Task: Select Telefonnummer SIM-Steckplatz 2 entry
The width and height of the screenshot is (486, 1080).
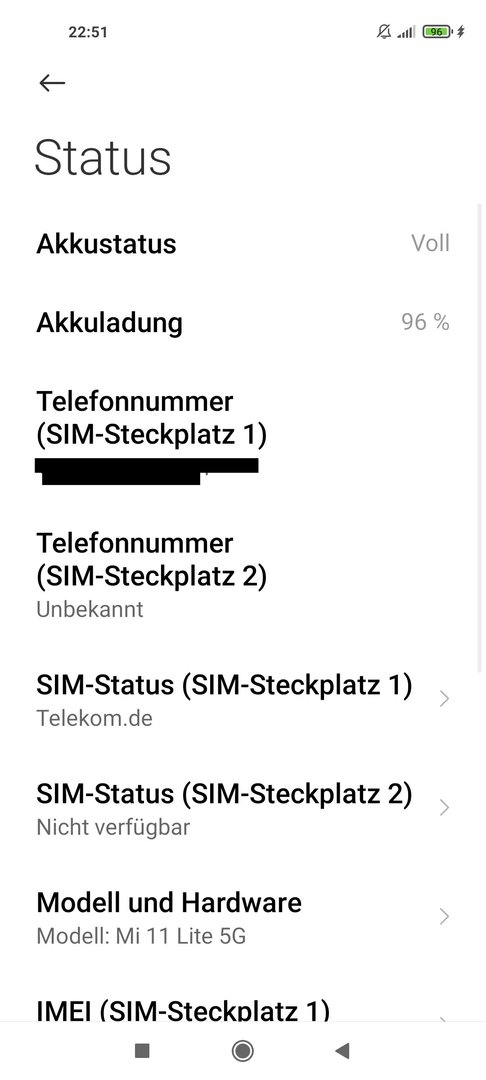Action: (x=243, y=576)
